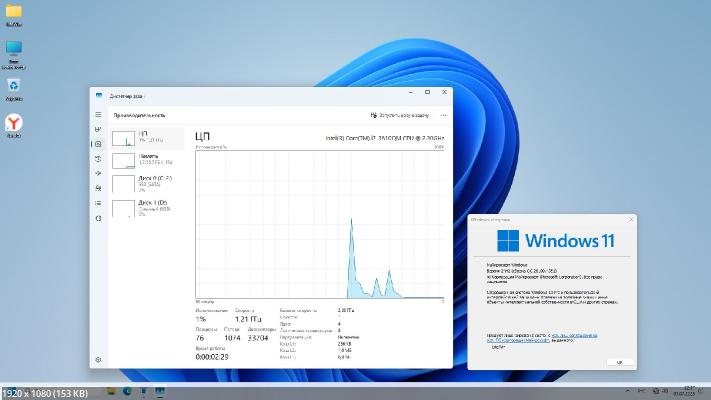Open the Users page in Task Manager sidebar
Image resolution: width=711 pixels, height=400 pixels.
(x=98, y=188)
